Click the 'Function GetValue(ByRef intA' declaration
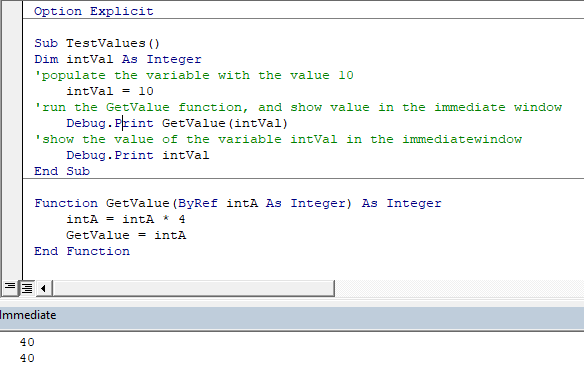 click(238, 203)
